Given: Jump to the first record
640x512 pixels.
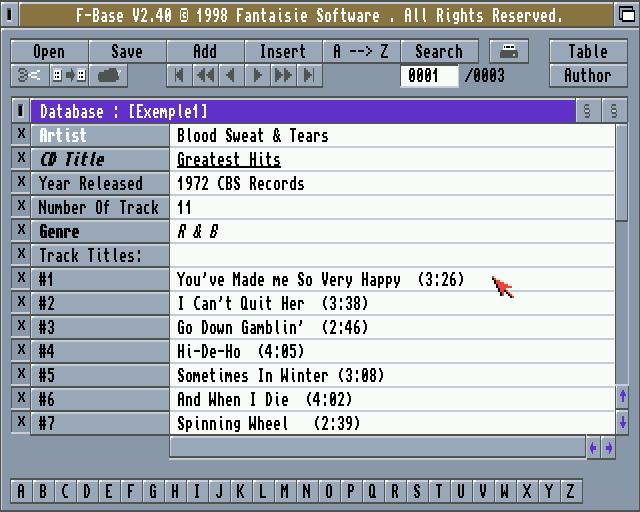Looking at the screenshot, I should (180, 76).
